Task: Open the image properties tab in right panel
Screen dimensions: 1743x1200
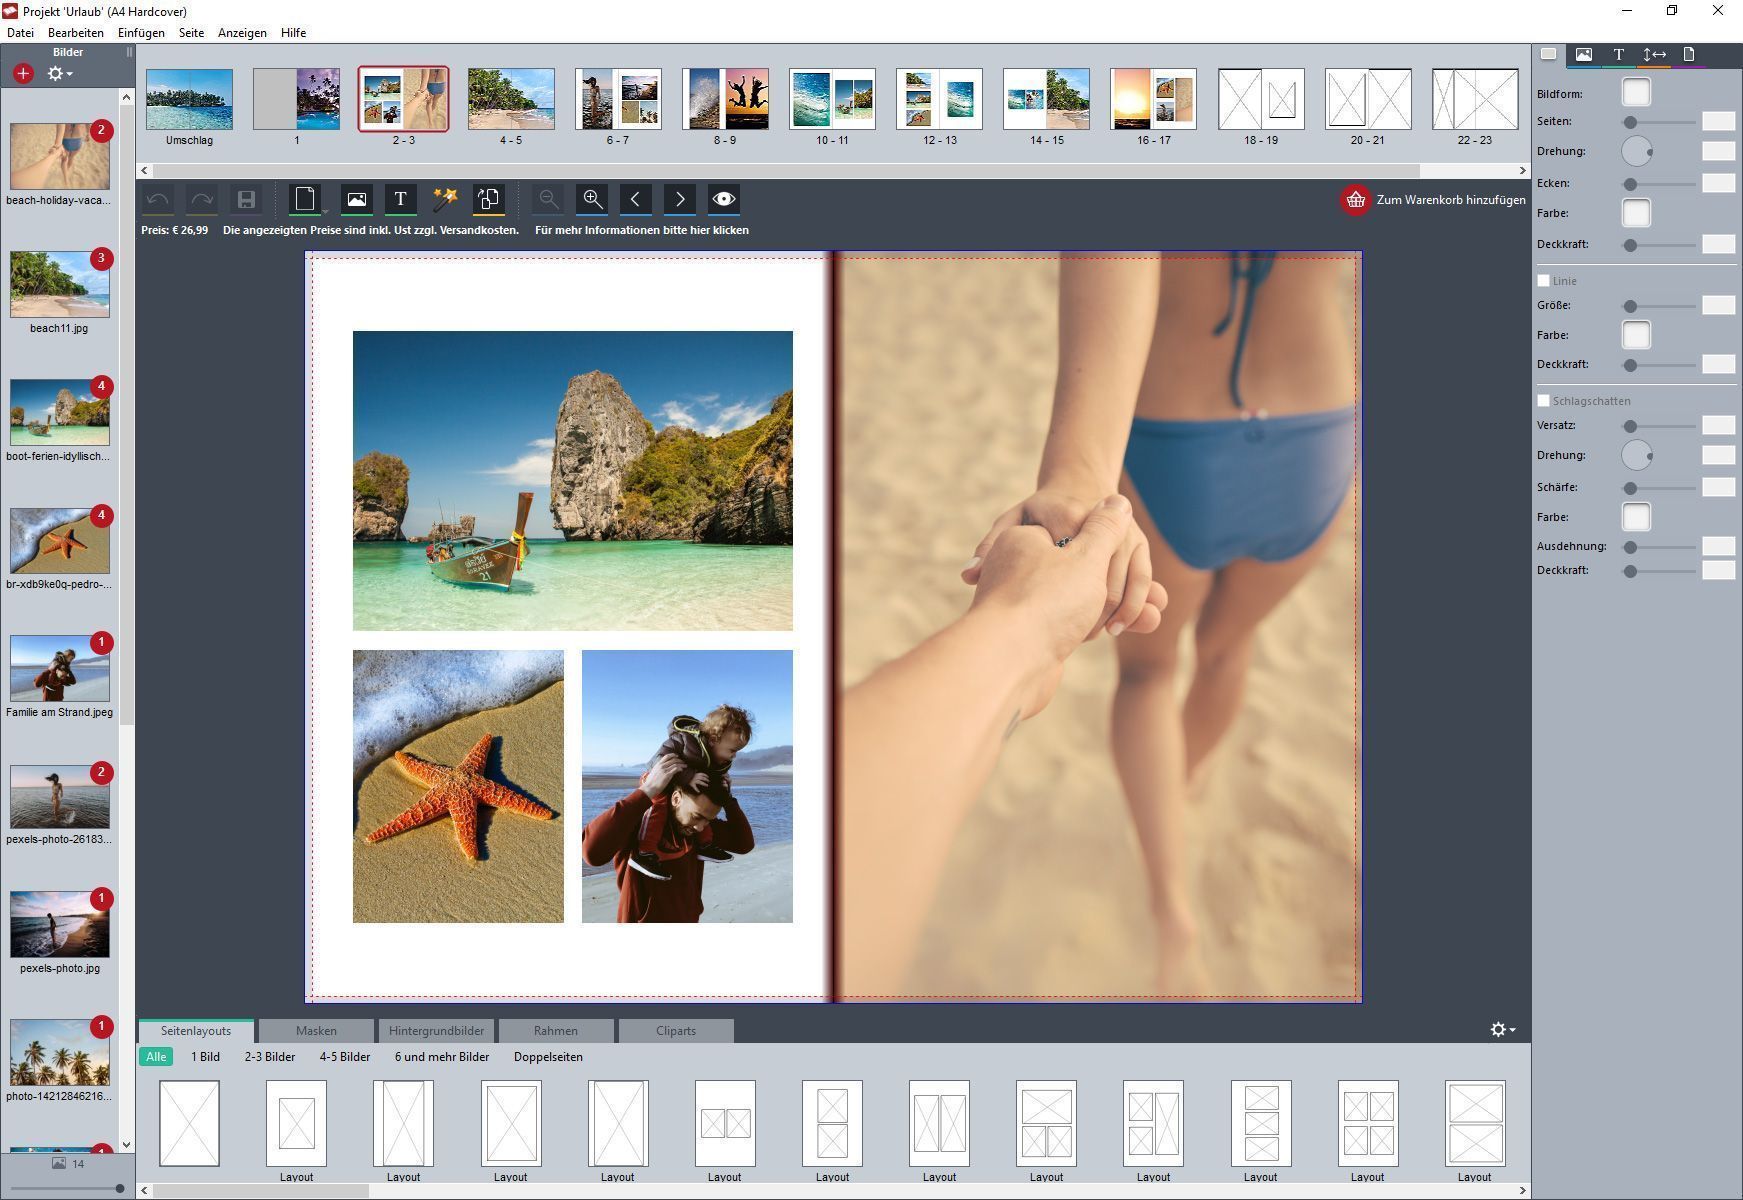Action: (x=1584, y=55)
